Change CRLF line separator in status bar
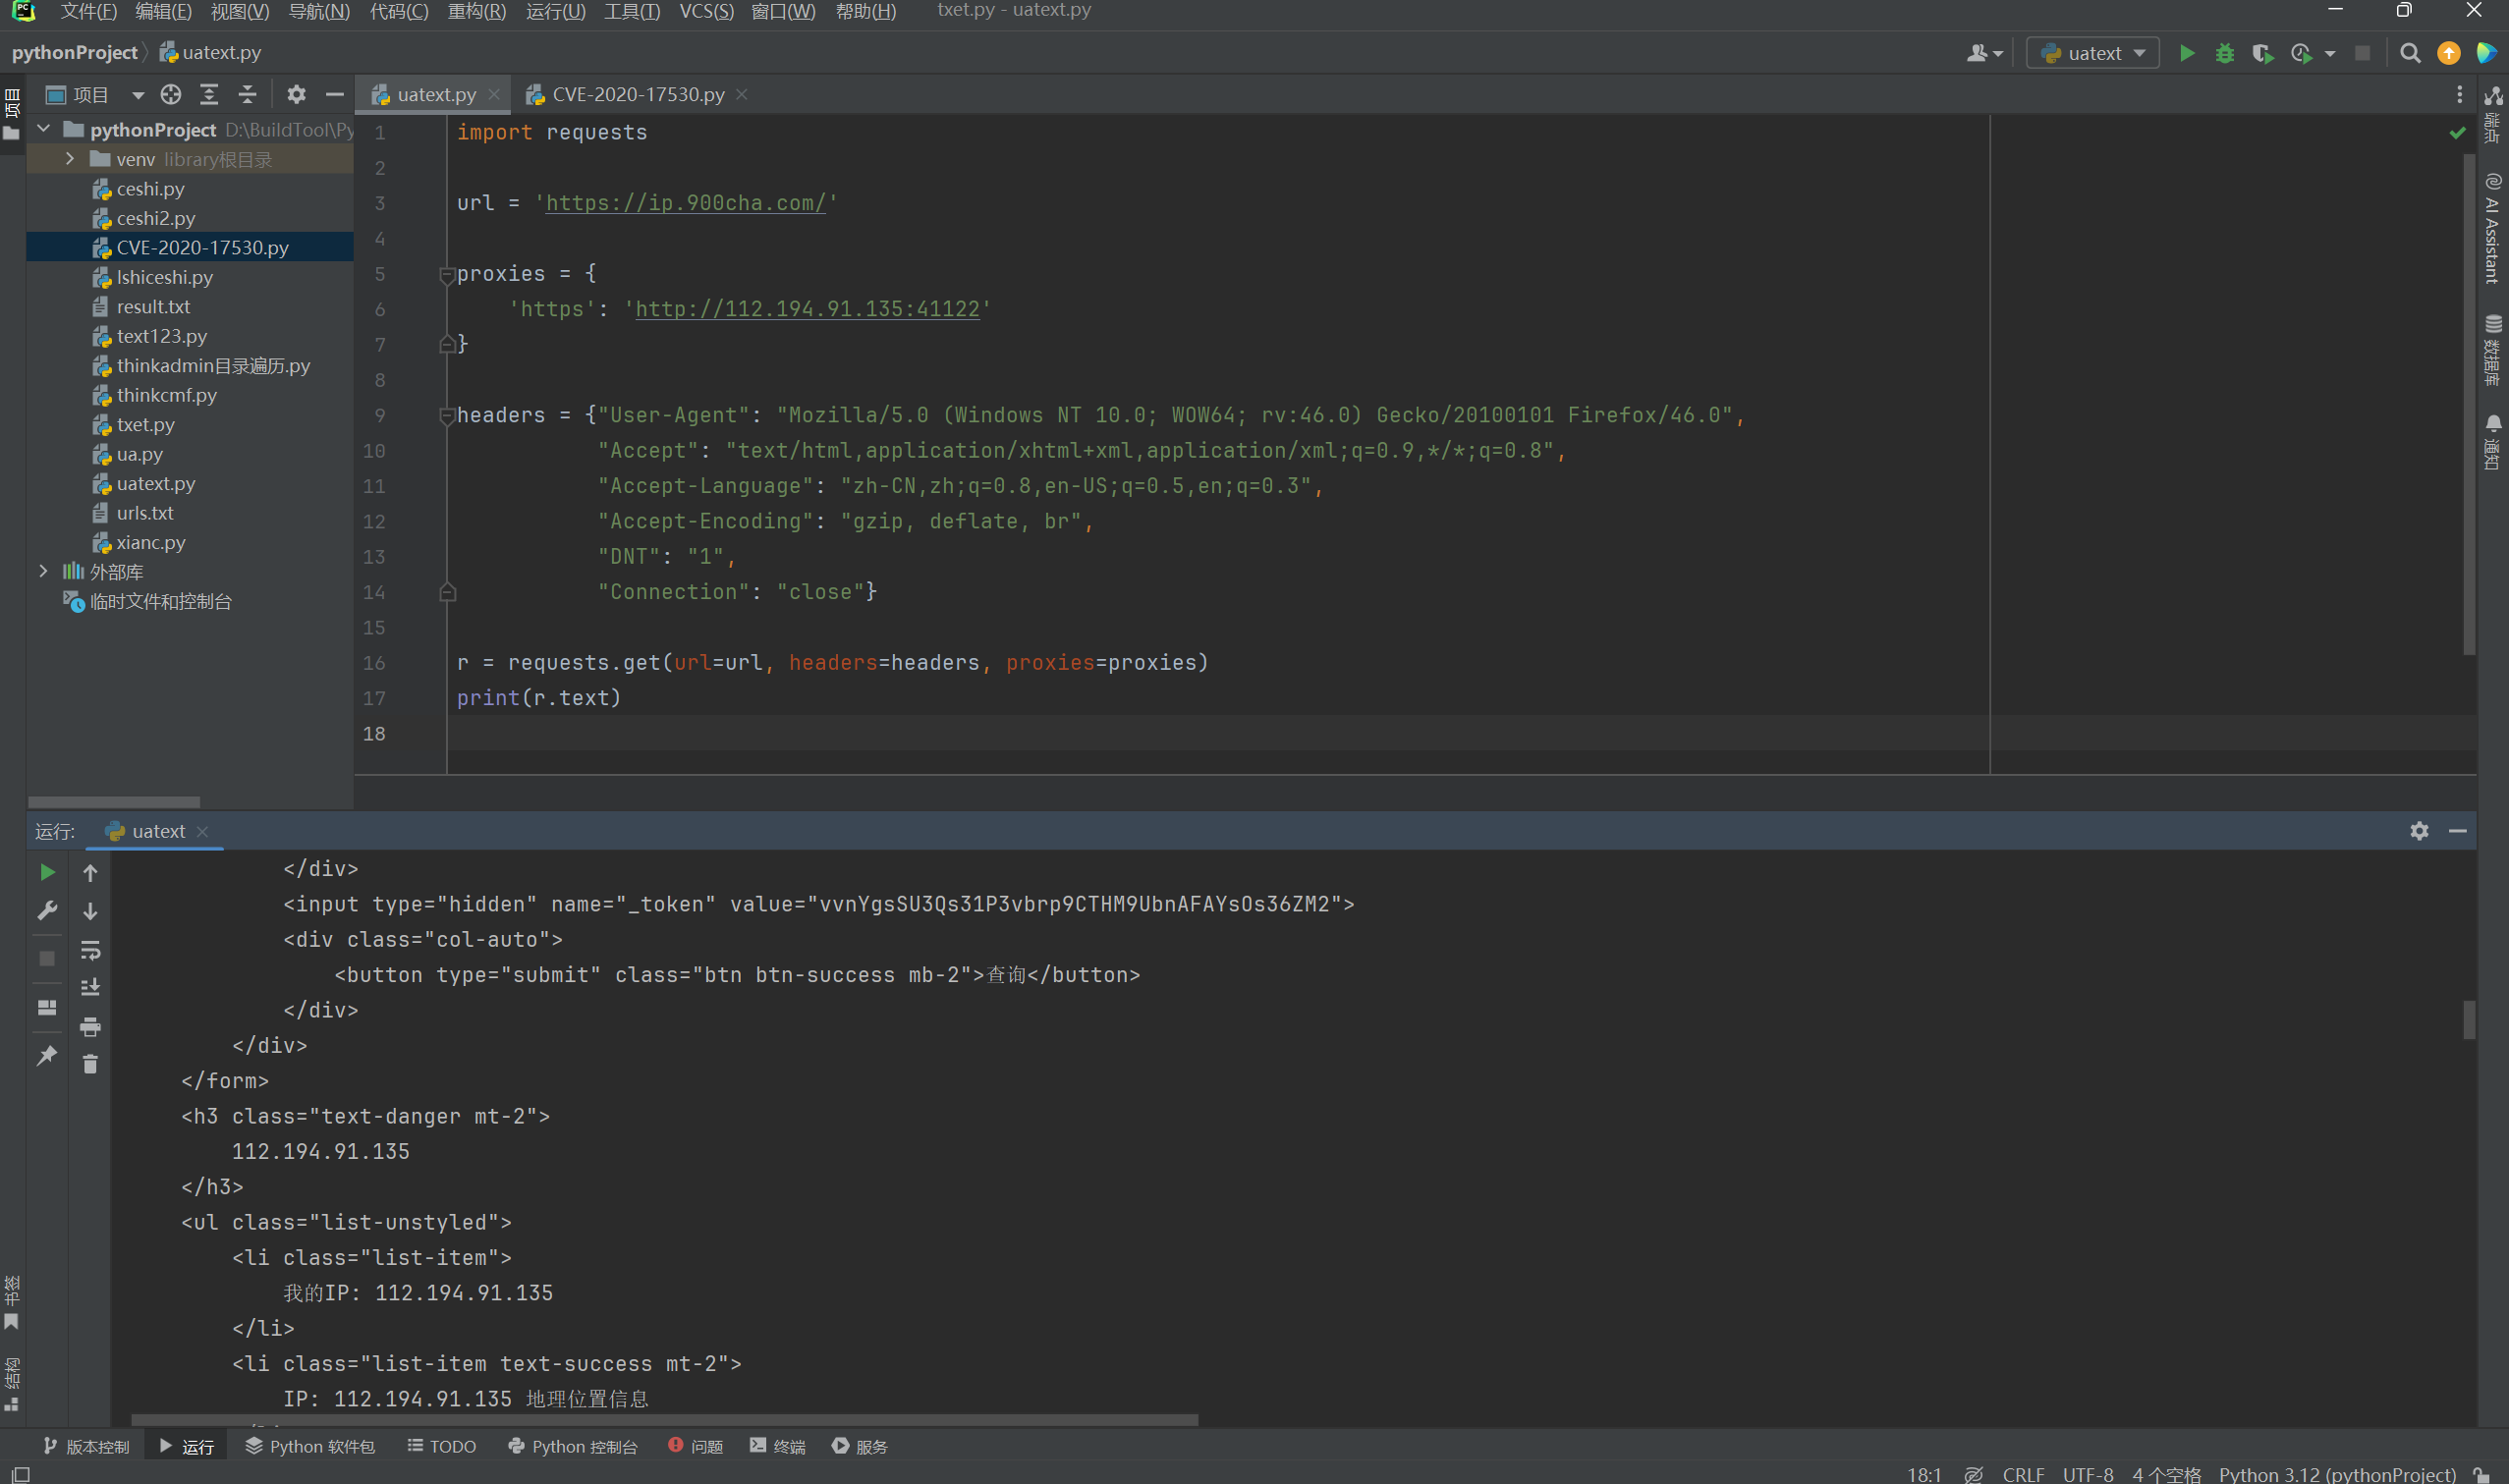 pos(2023,1474)
